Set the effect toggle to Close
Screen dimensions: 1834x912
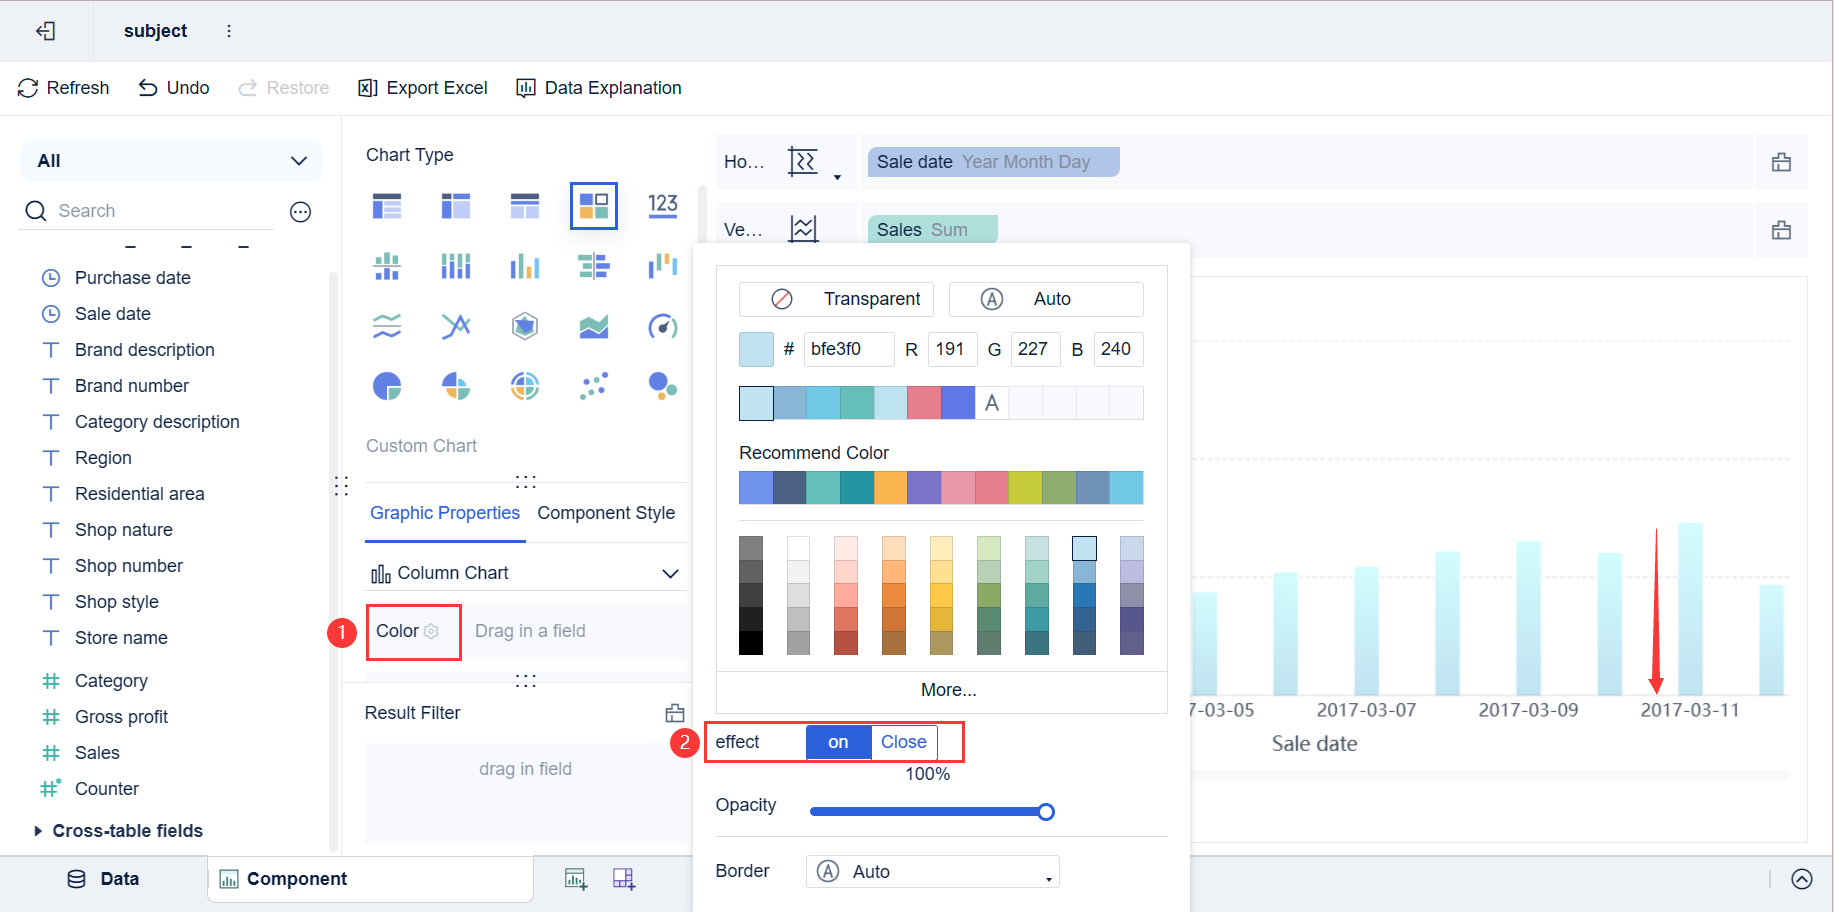[903, 742]
